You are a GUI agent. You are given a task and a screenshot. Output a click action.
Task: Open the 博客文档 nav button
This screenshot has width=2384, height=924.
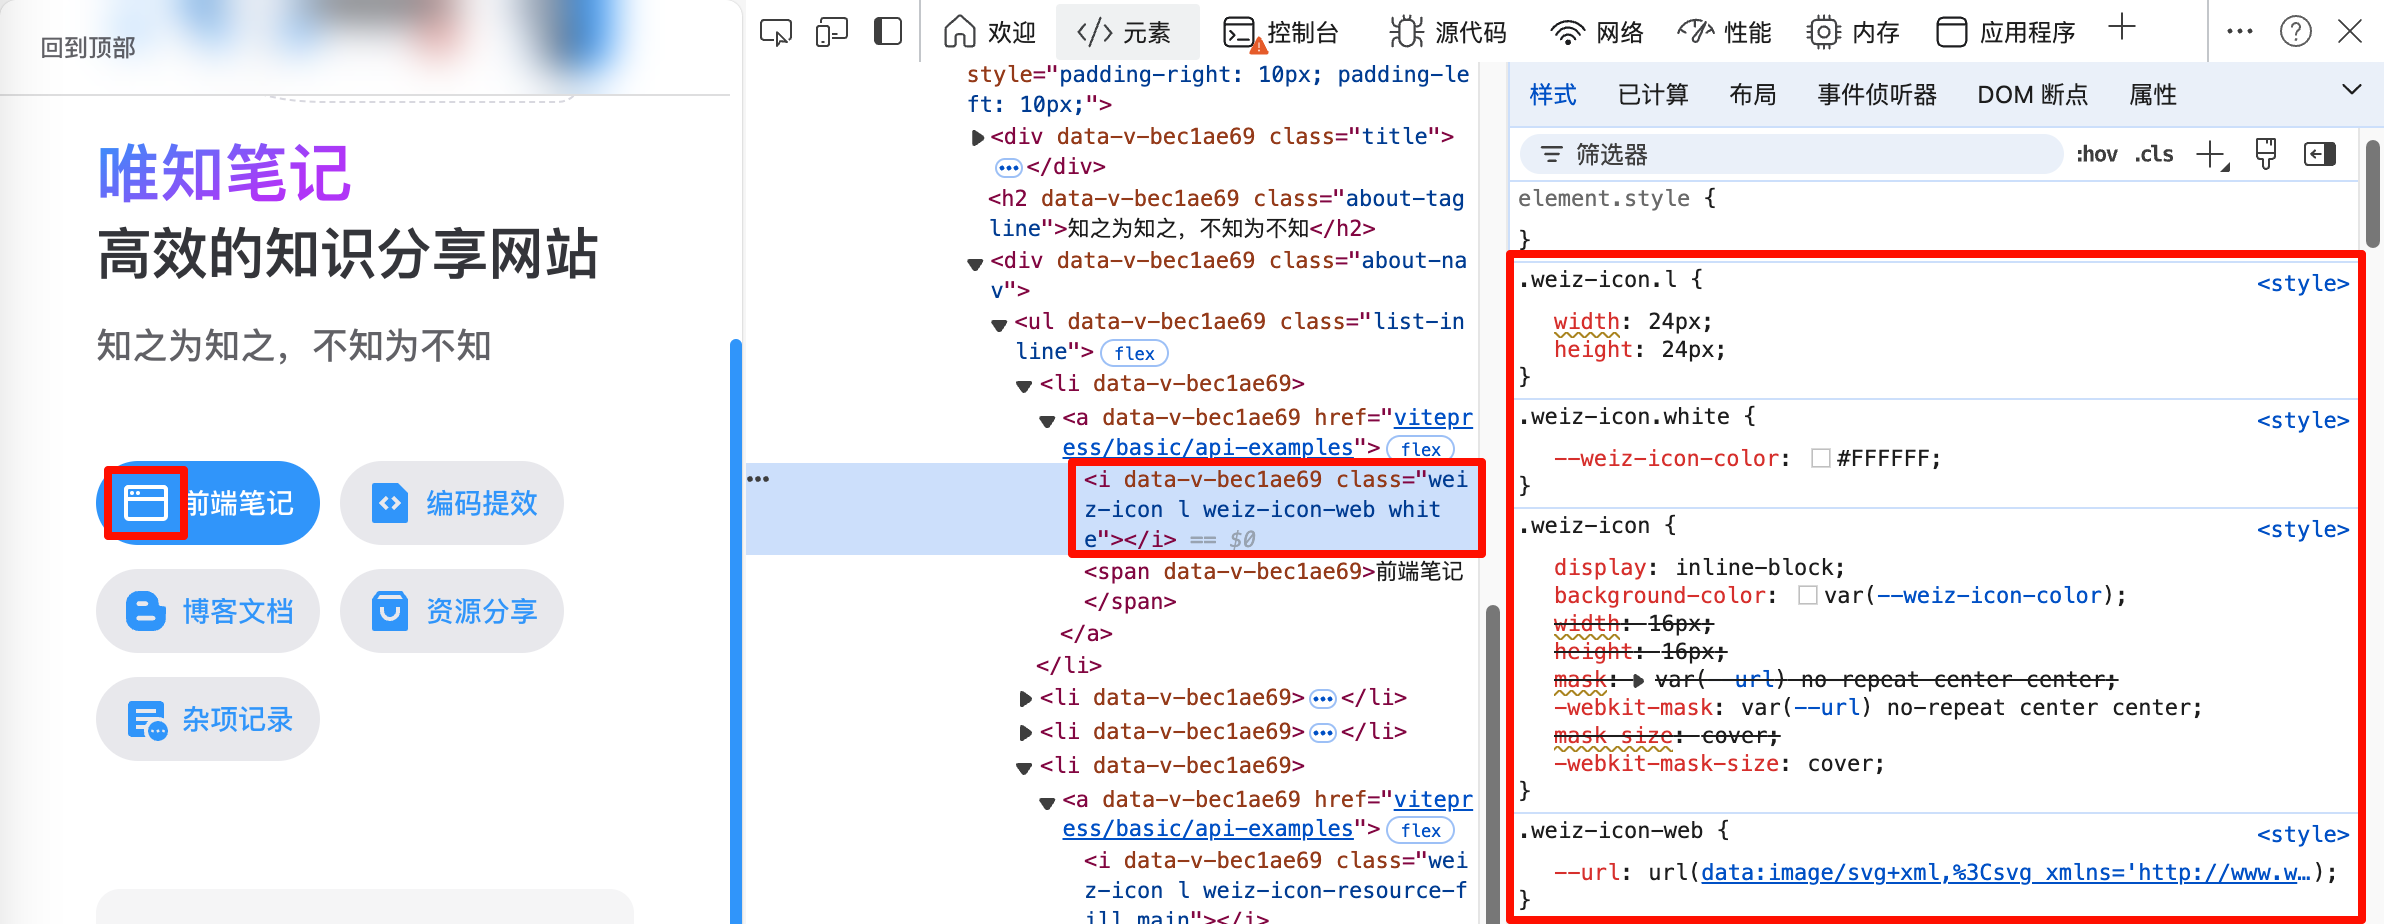(x=208, y=611)
